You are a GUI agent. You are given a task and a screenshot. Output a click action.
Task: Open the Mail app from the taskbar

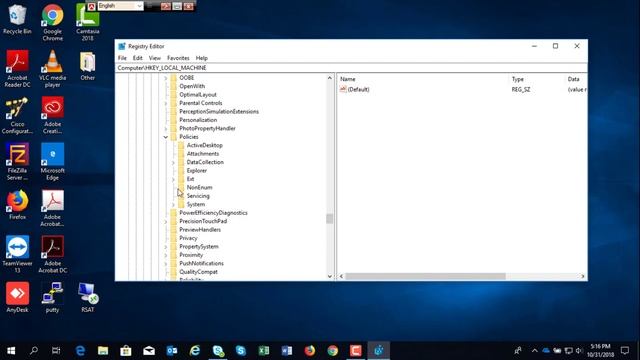pos(149,351)
